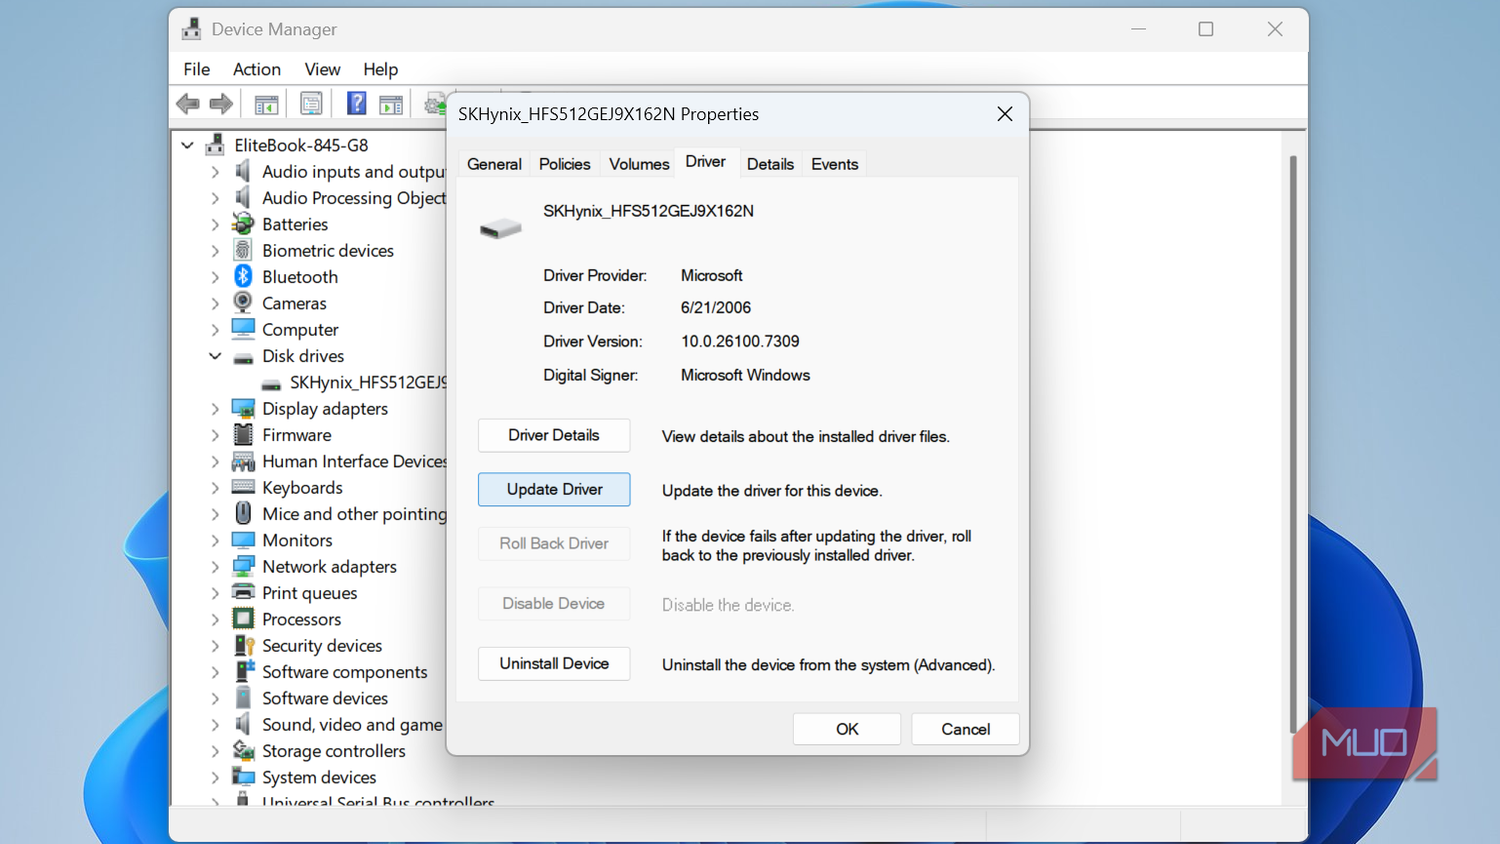
Task: Click the Batteries category icon
Action: tap(242, 224)
